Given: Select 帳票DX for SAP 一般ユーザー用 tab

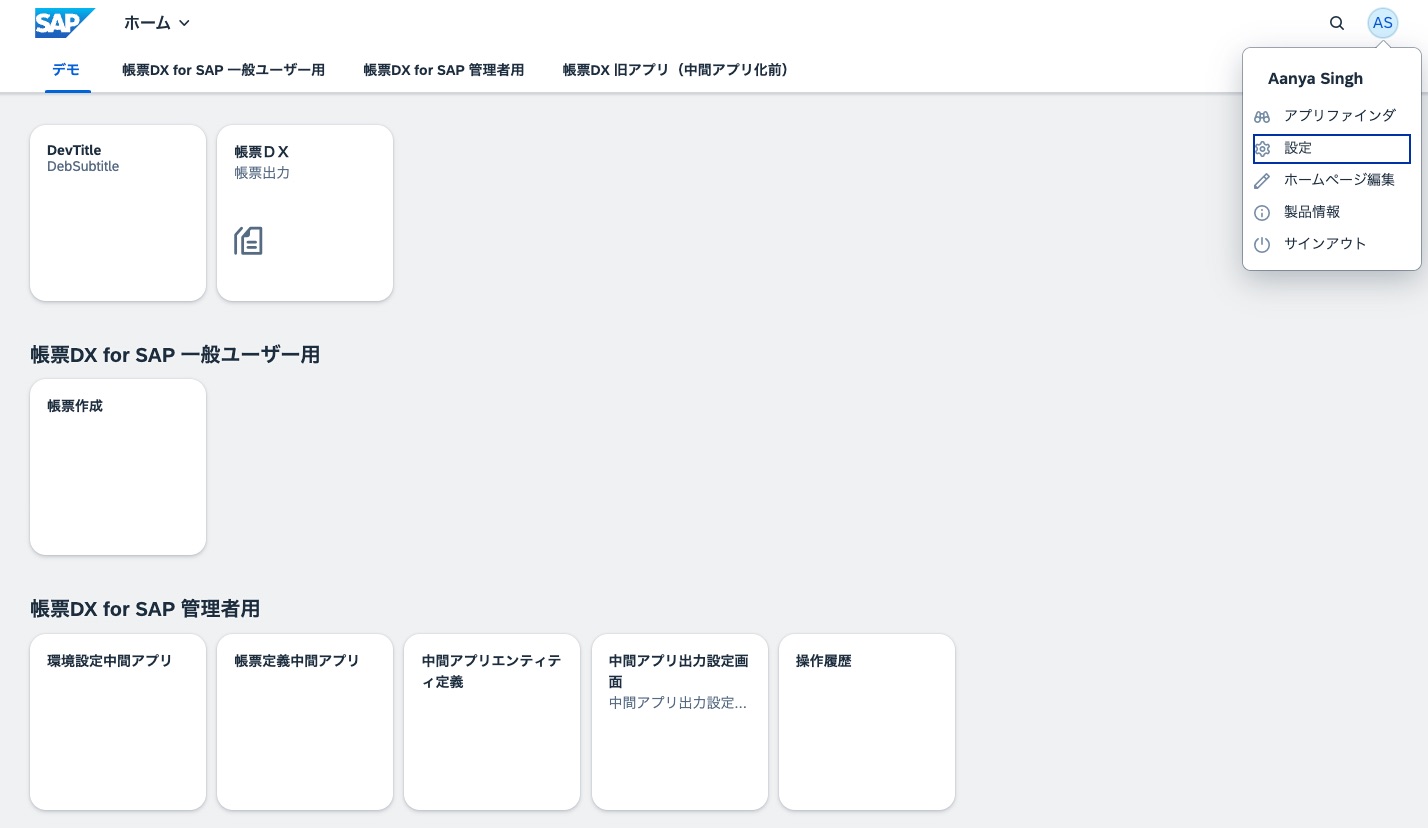Looking at the screenshot, I should [x=223, y=70].
